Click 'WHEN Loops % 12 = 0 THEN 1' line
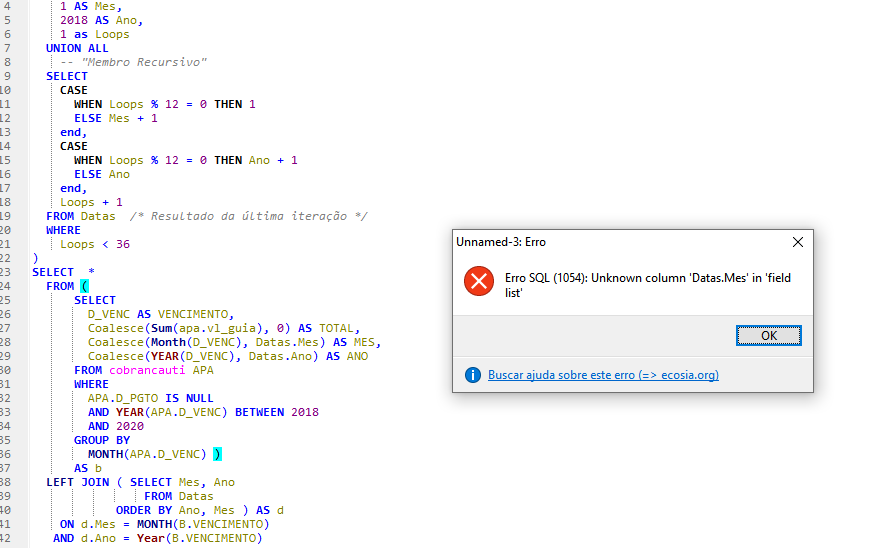The image size is (874, 548). [164, 104]
